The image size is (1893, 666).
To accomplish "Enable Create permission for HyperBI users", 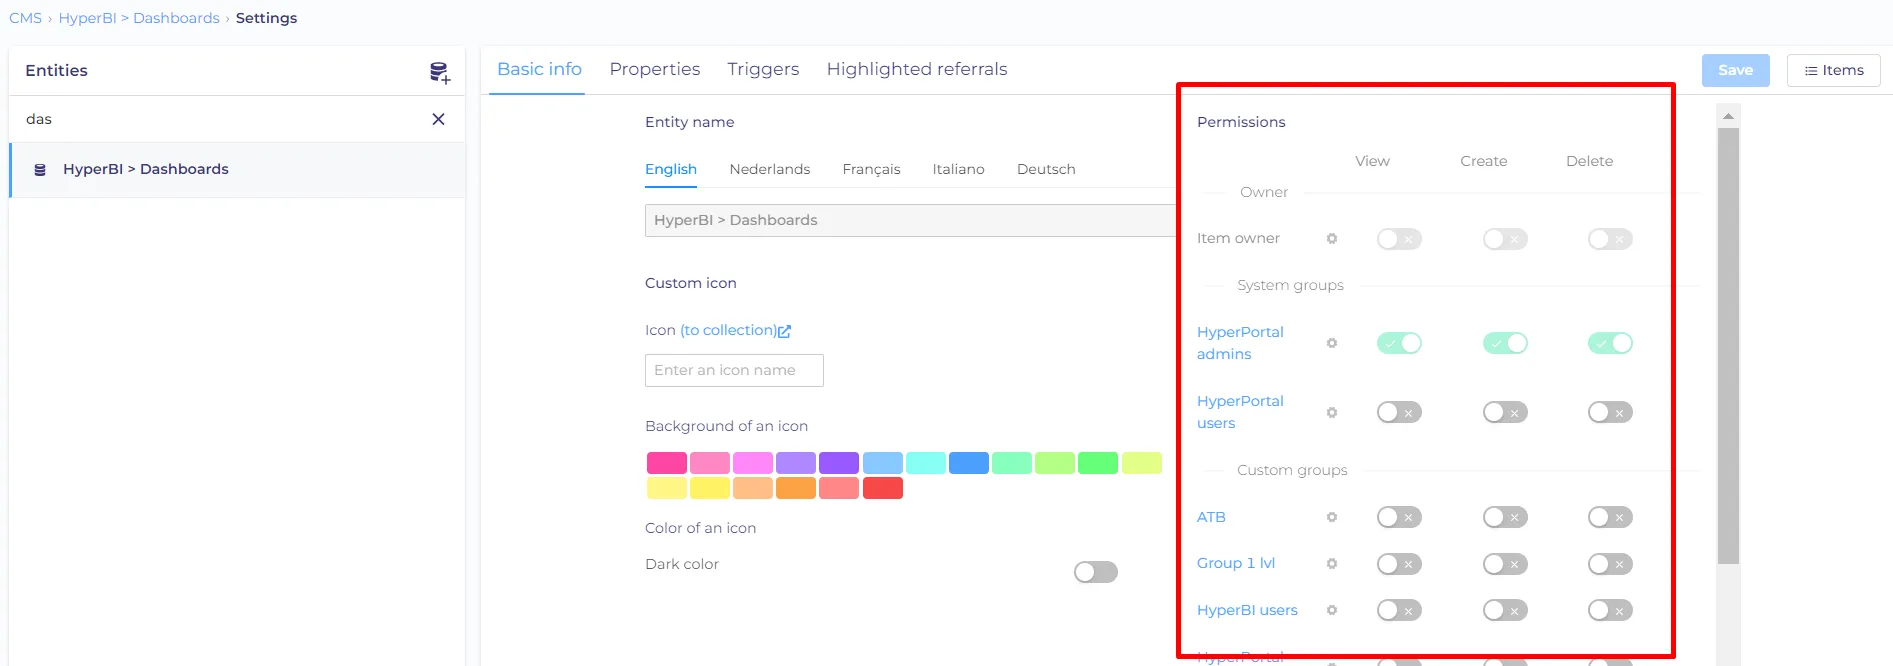I will click(1505, 610).
